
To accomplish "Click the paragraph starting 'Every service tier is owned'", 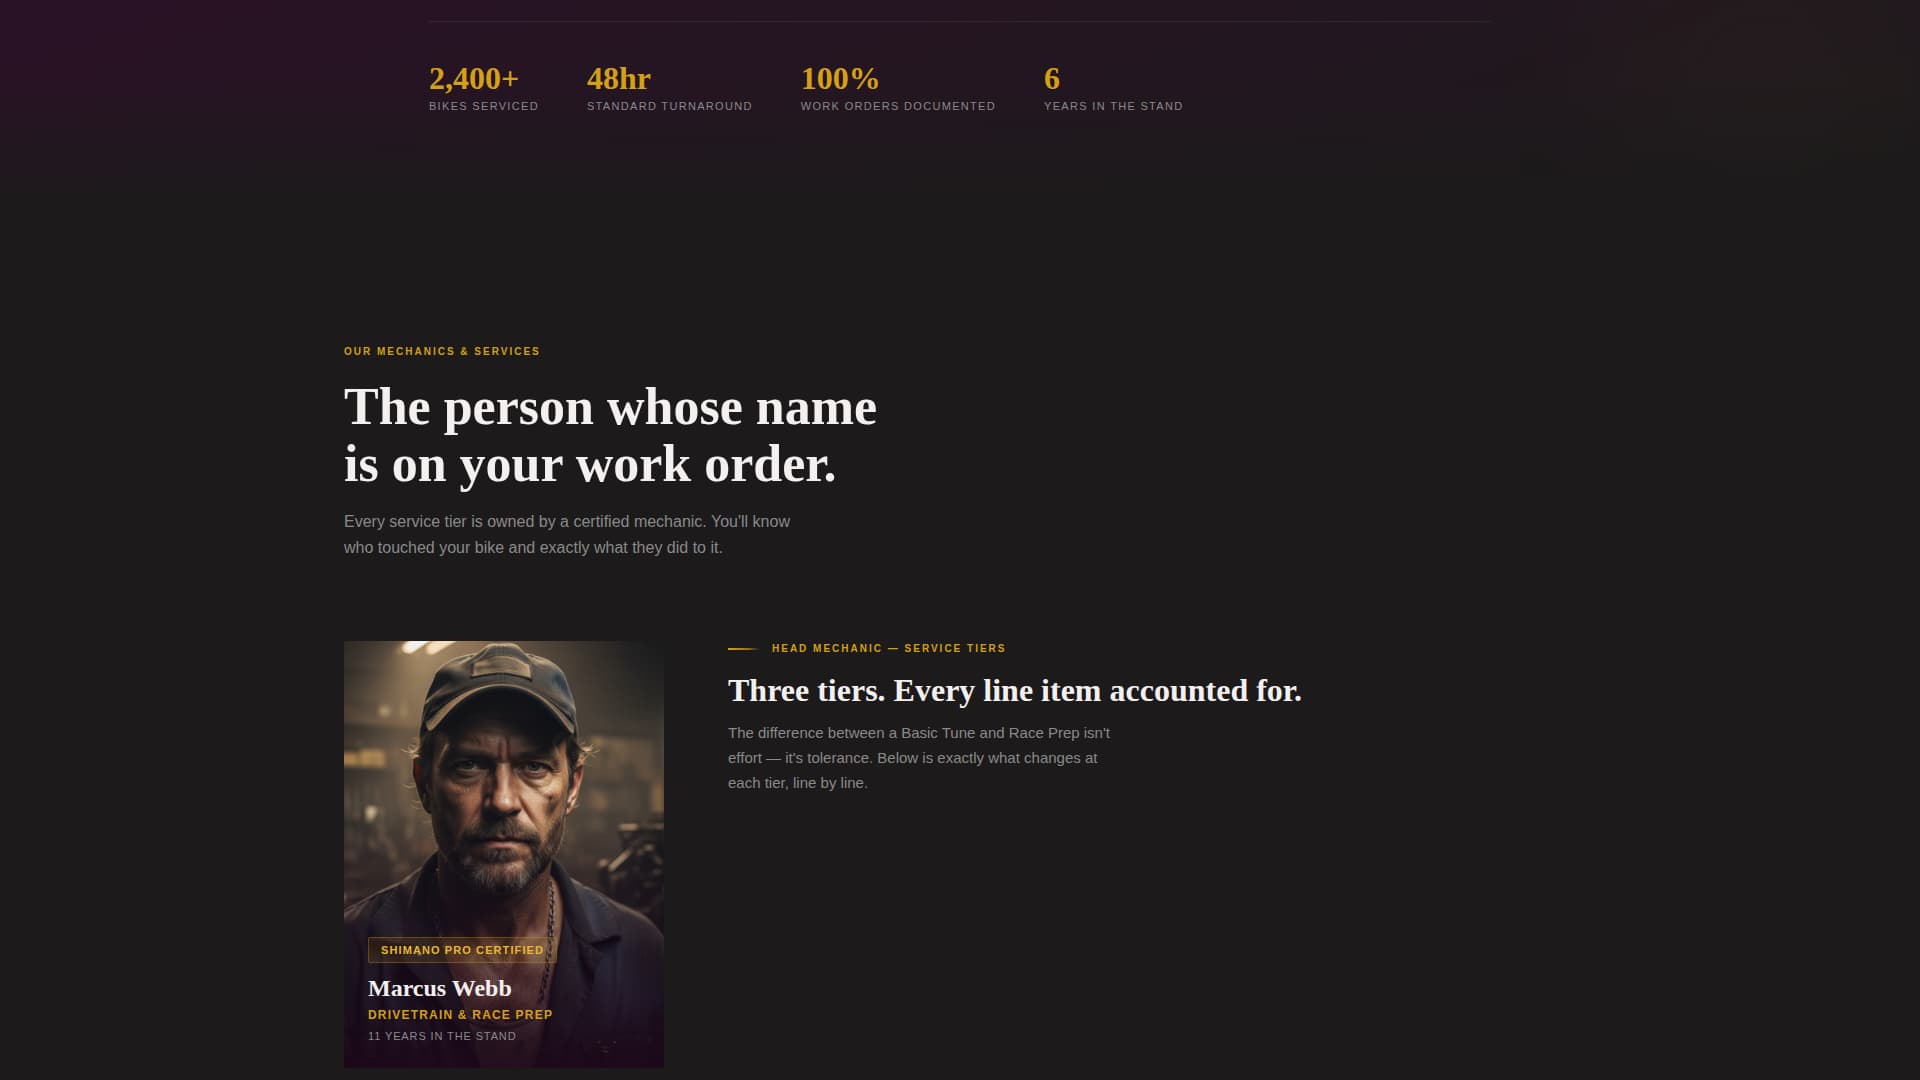I will (567, 534).
